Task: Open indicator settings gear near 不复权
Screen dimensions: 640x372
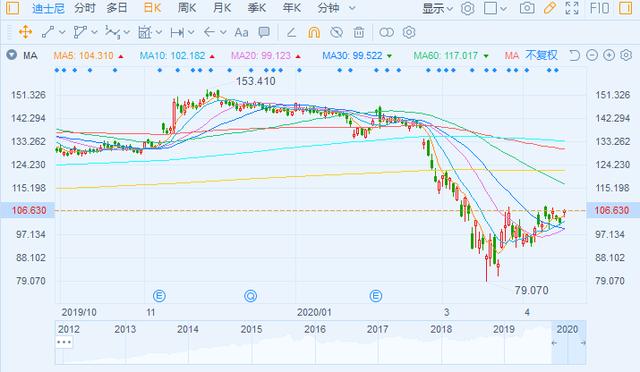Action: (x=626, y=55)
